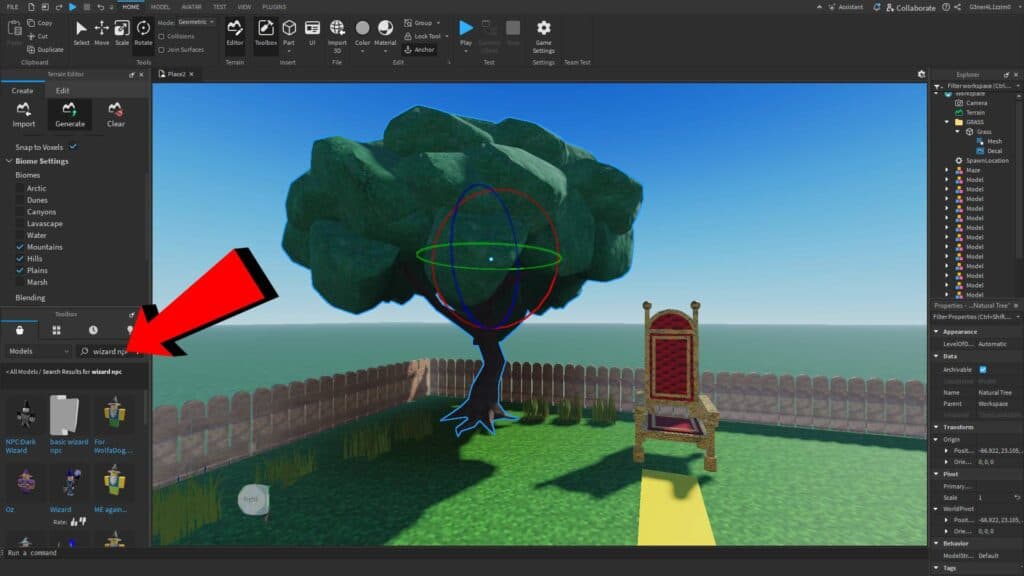Toggle Anchor on the selection
The image size is (1024, 576).
419,50
